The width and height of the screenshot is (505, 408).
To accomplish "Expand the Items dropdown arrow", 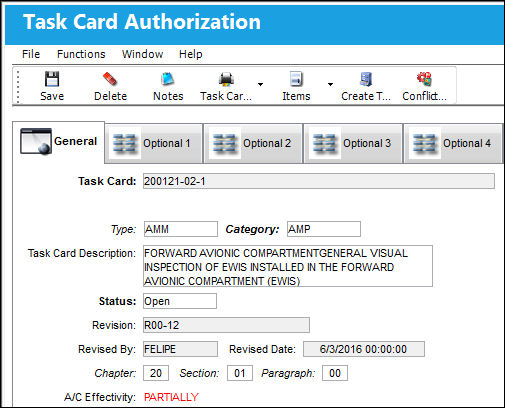I will (330, 84).
